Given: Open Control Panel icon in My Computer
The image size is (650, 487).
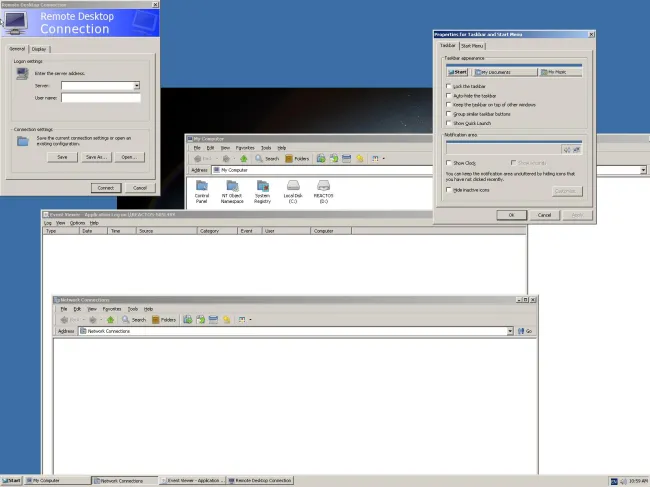Looking at the screenshot, I should 202,191.
